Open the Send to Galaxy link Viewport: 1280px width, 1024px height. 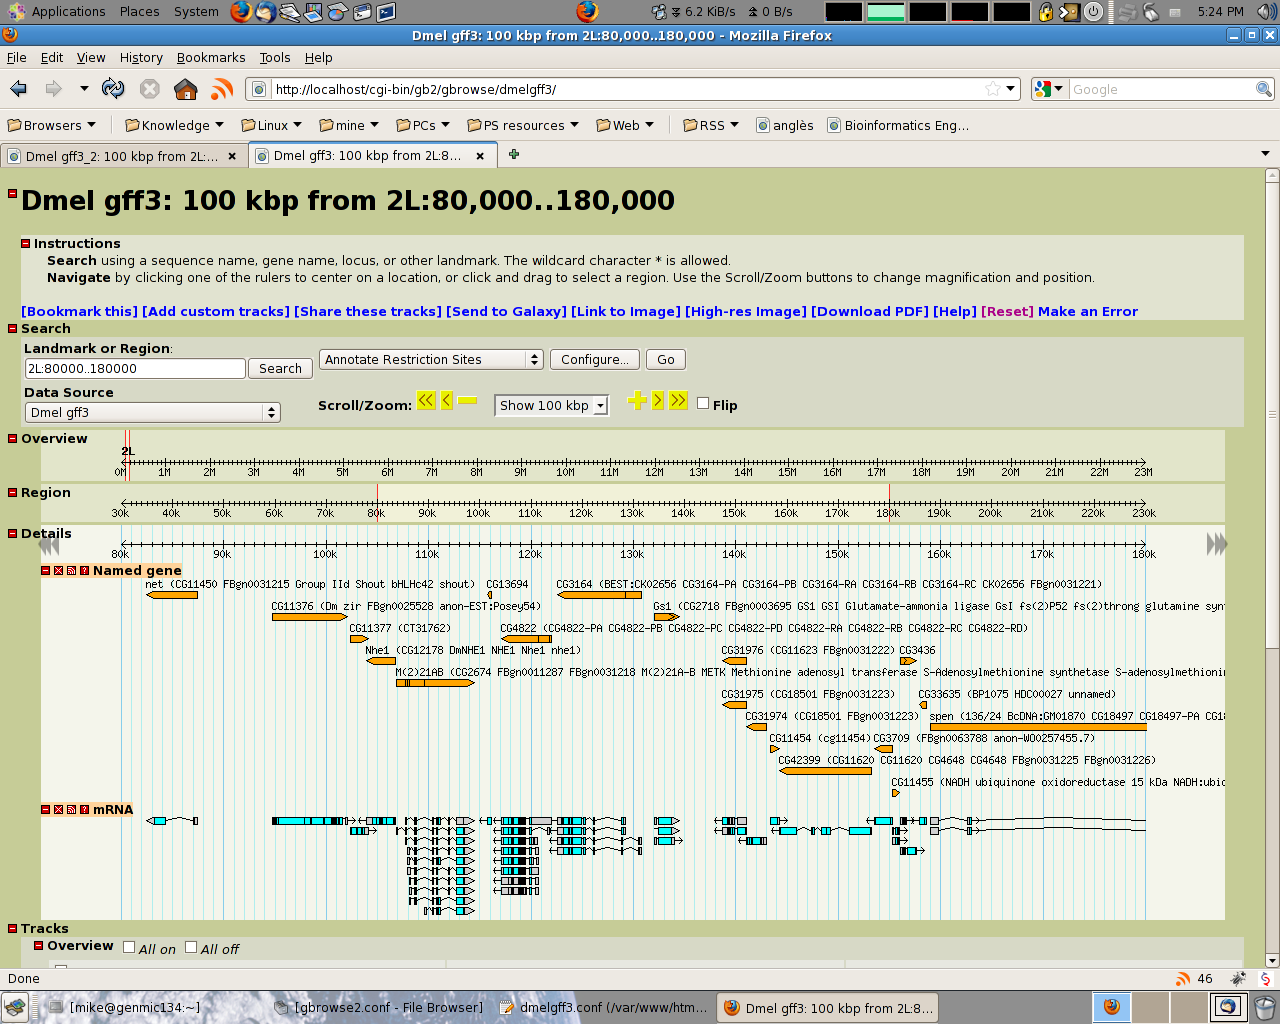click(x=506, y=311)
